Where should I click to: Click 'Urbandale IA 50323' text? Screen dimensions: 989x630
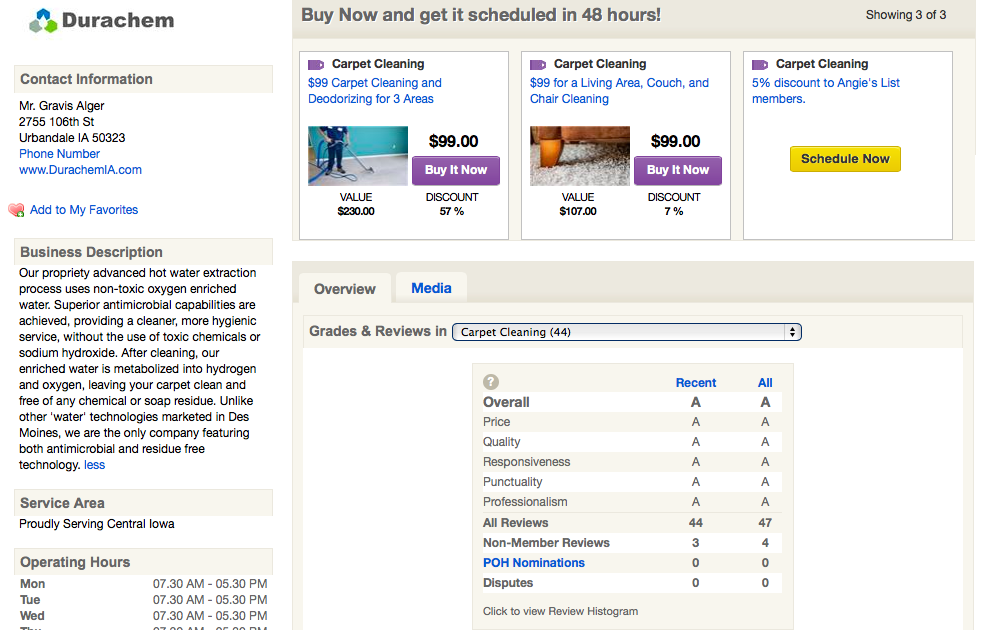coord(72,137)
